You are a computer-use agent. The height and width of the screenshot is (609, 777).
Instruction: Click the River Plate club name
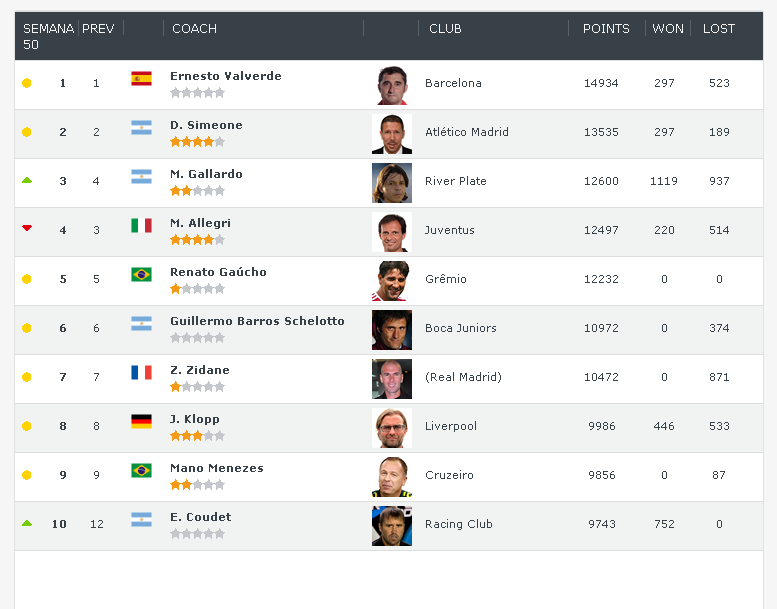pos(455,181)
